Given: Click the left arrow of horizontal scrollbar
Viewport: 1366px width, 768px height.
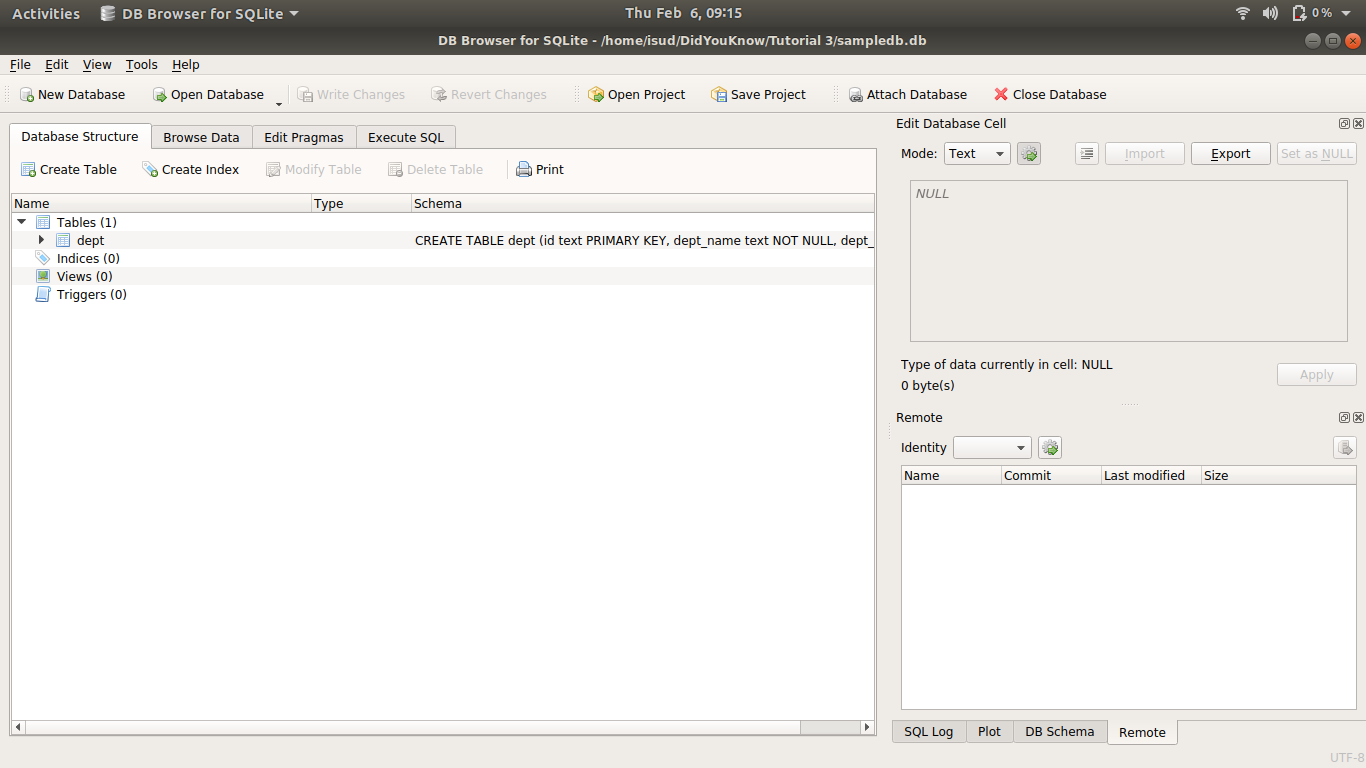Looking at the screenshot, I should (x=18, y=727).
